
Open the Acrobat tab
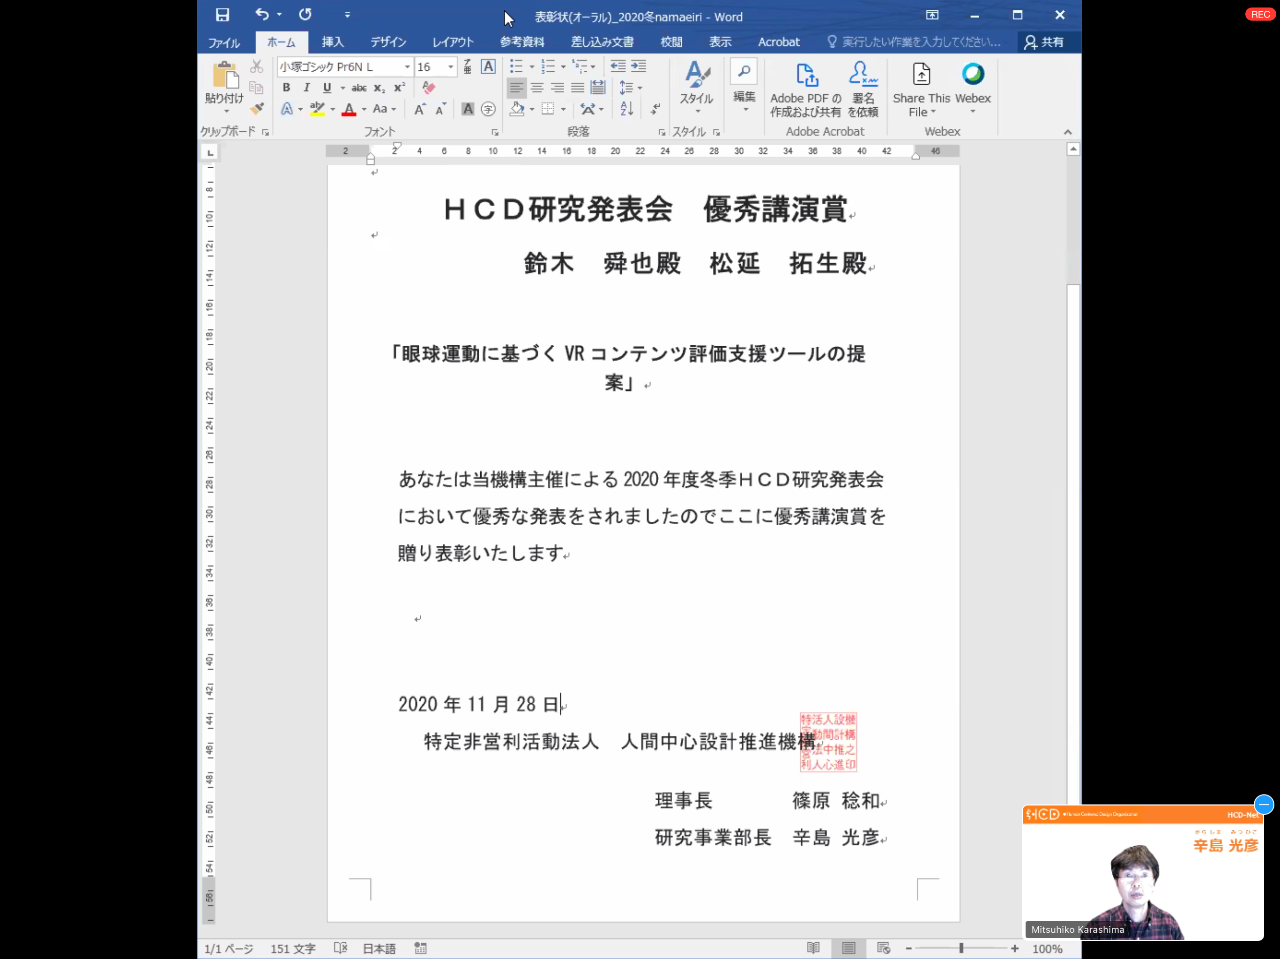tap(779, 42)
